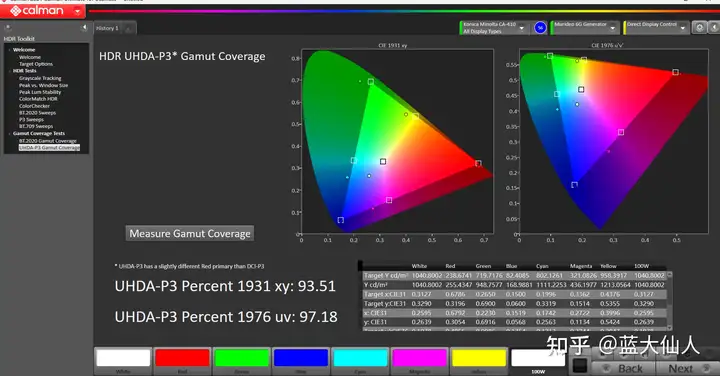The height and width of the screenshot is (376, 720).
Task: Collapse the HDR Toolkit sidebar with arrow icon
Action: pyautogui.click(x=84, y=28)
